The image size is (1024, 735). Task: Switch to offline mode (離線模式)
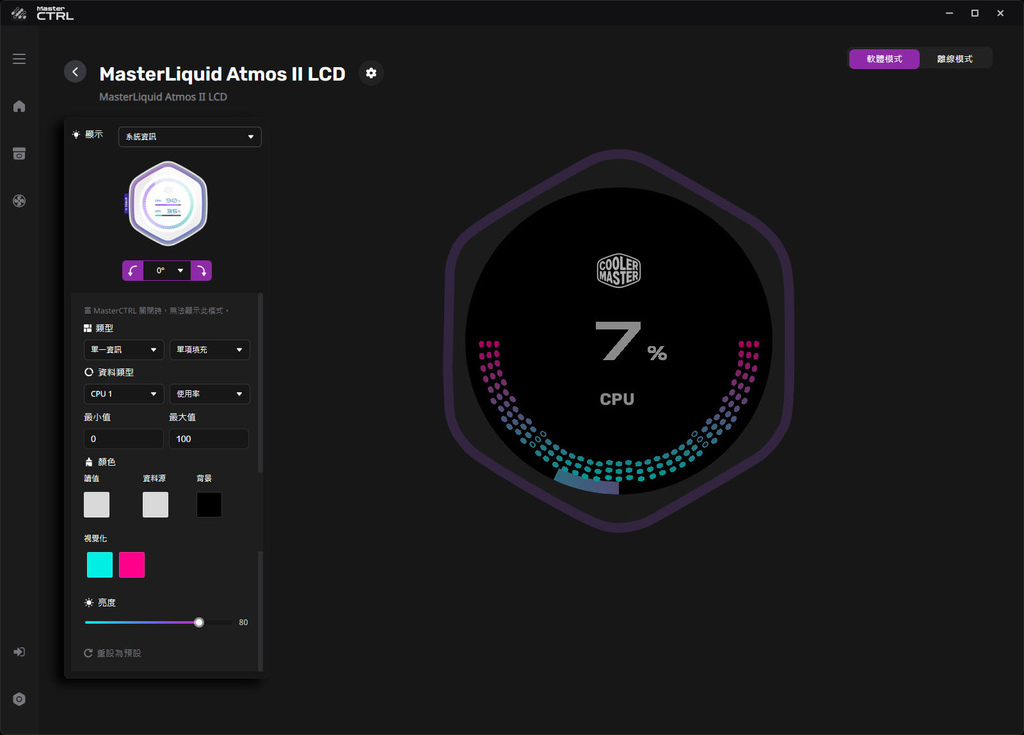pos(955,59)
